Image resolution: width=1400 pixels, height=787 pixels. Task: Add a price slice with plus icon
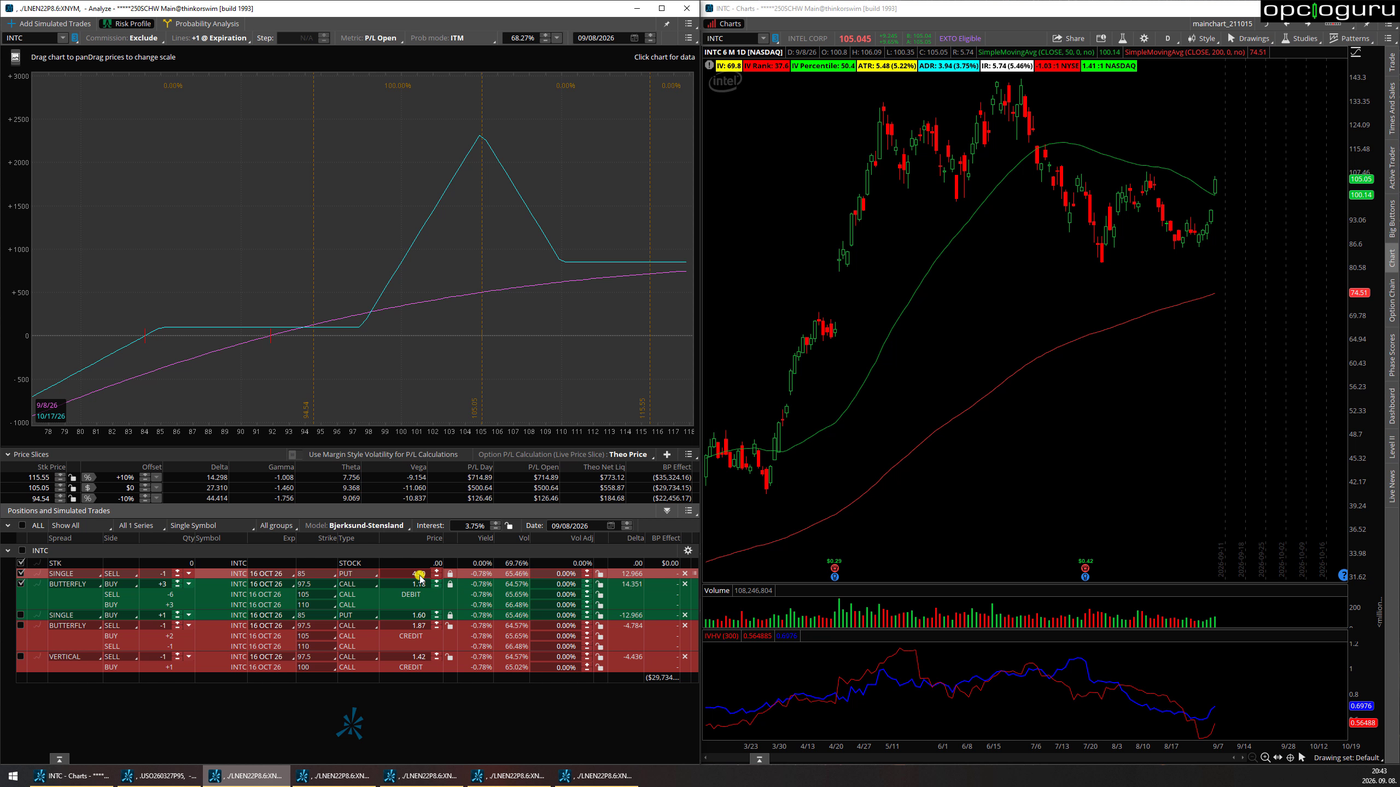(667, 454)
